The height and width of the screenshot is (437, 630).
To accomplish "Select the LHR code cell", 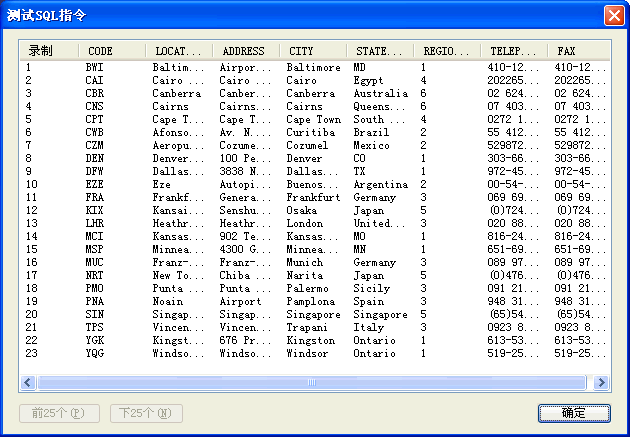I will tap(94, 223).
